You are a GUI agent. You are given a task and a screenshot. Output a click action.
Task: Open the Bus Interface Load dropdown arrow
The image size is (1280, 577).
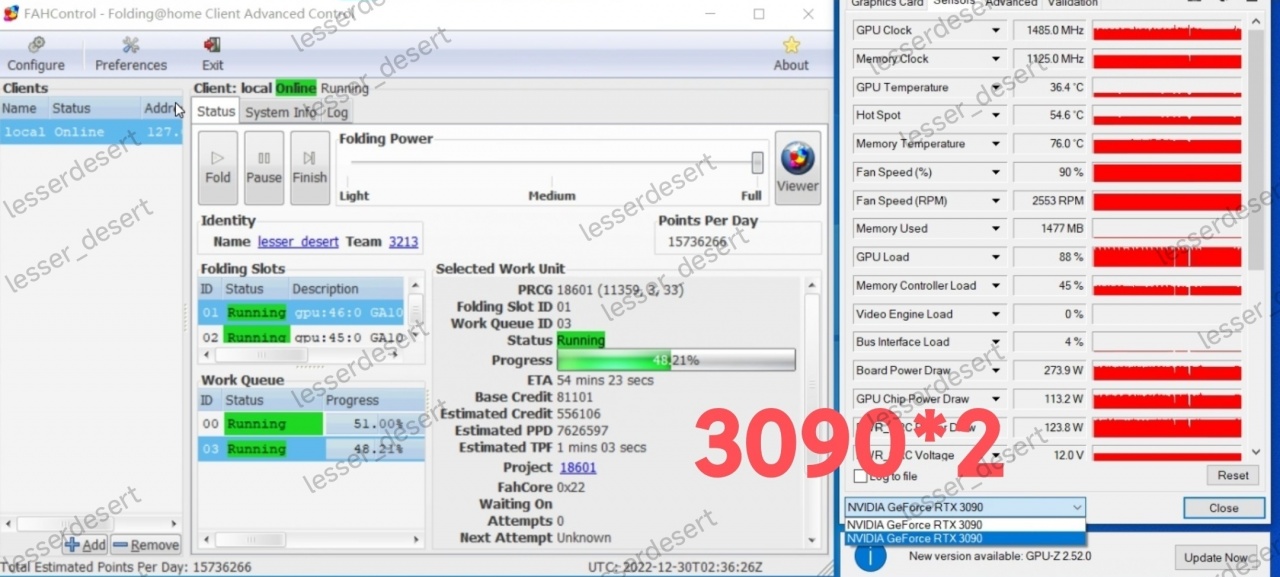coord(996,342)
